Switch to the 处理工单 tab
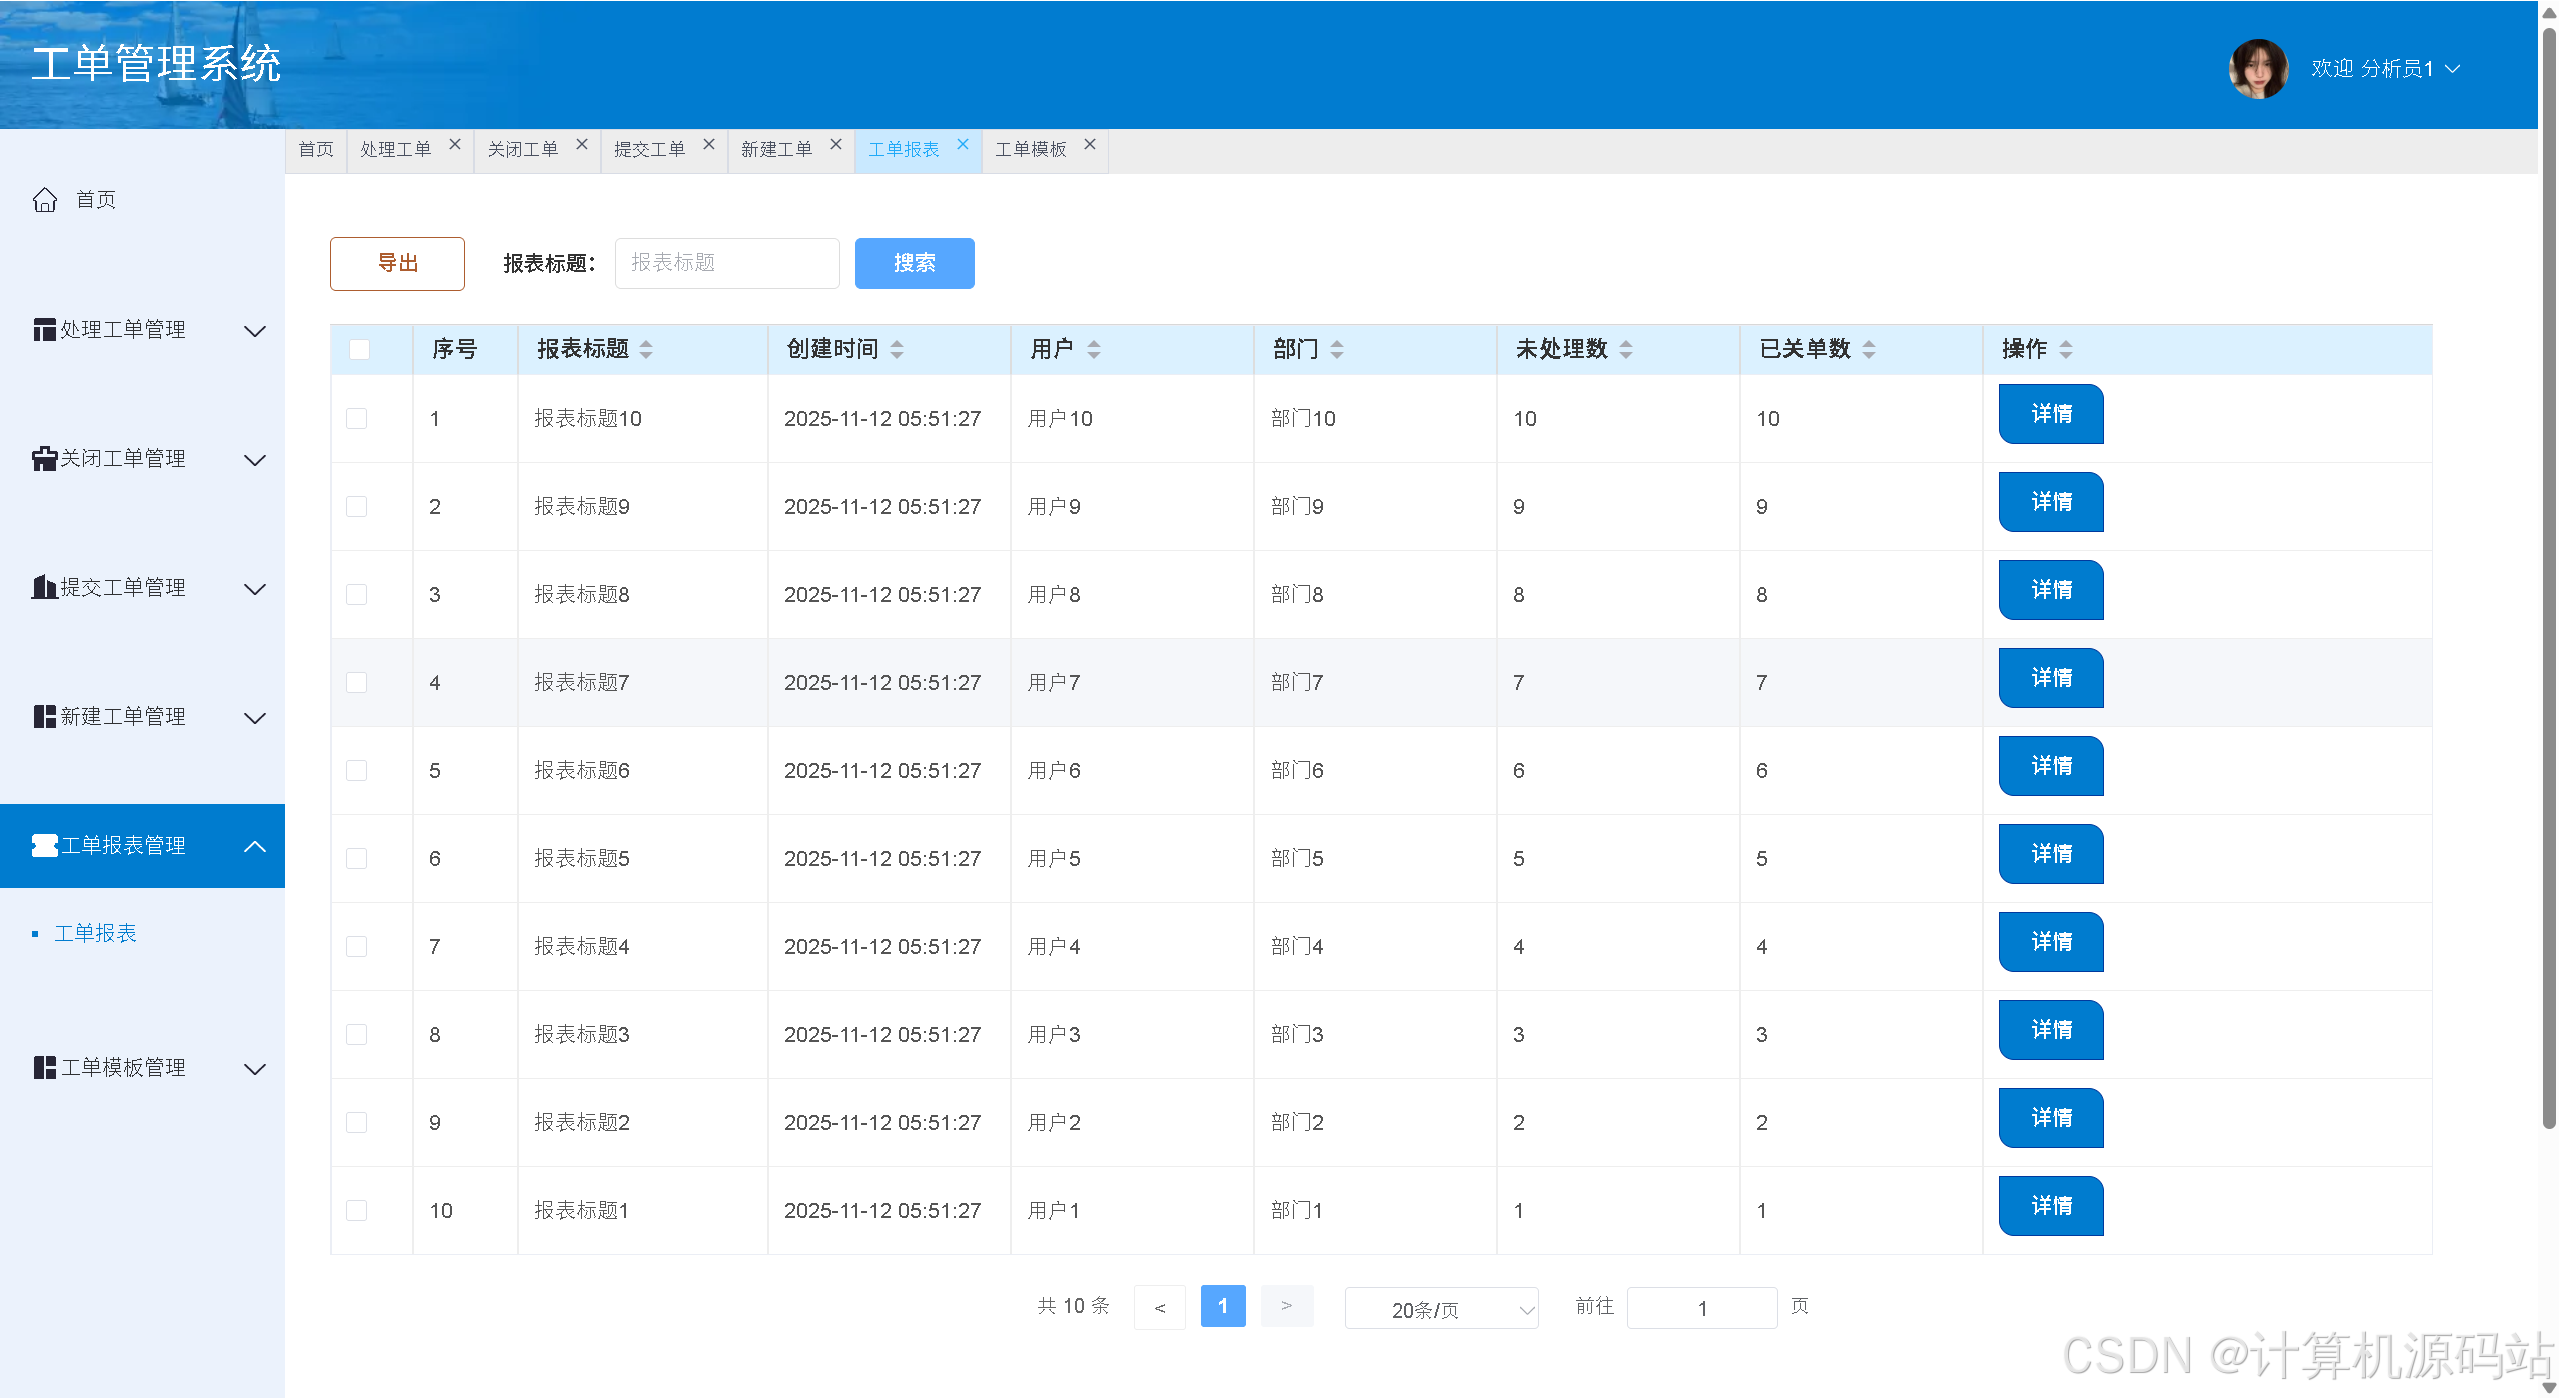 (x=395, y=150)
